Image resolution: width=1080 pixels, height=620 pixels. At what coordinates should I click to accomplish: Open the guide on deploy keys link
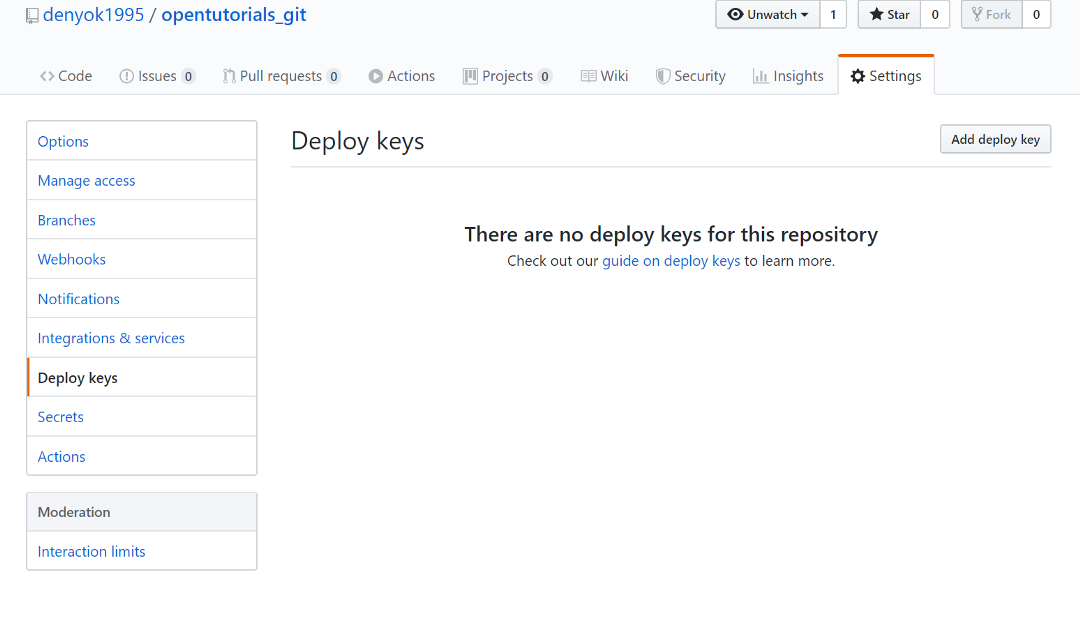click(671, 261)
